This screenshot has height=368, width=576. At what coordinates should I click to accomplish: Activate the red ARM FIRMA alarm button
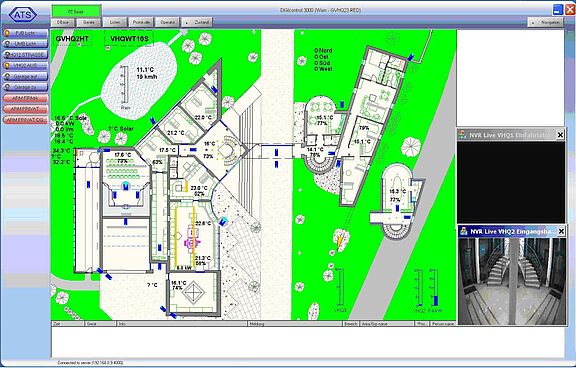coord(25,98)
